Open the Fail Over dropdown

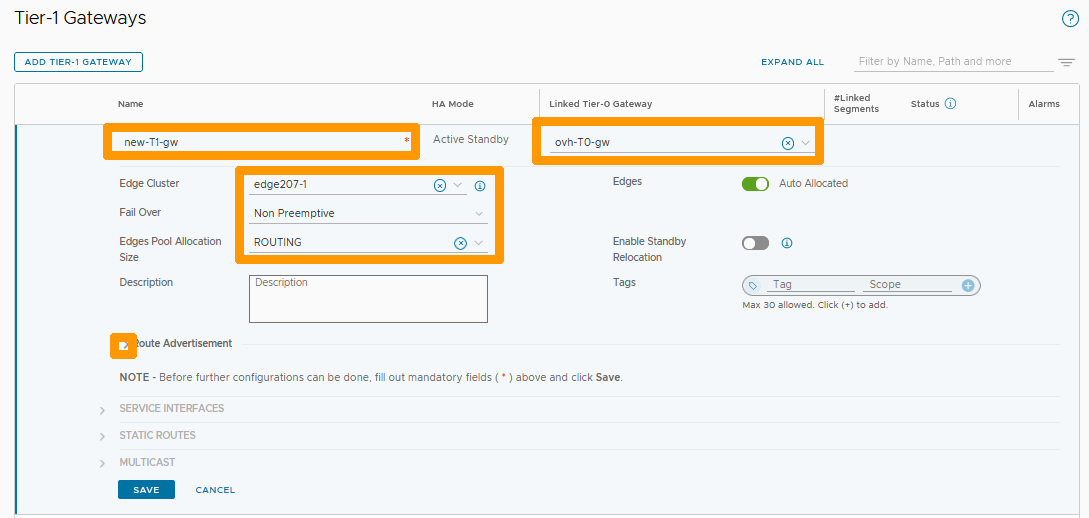coord(479,214)
